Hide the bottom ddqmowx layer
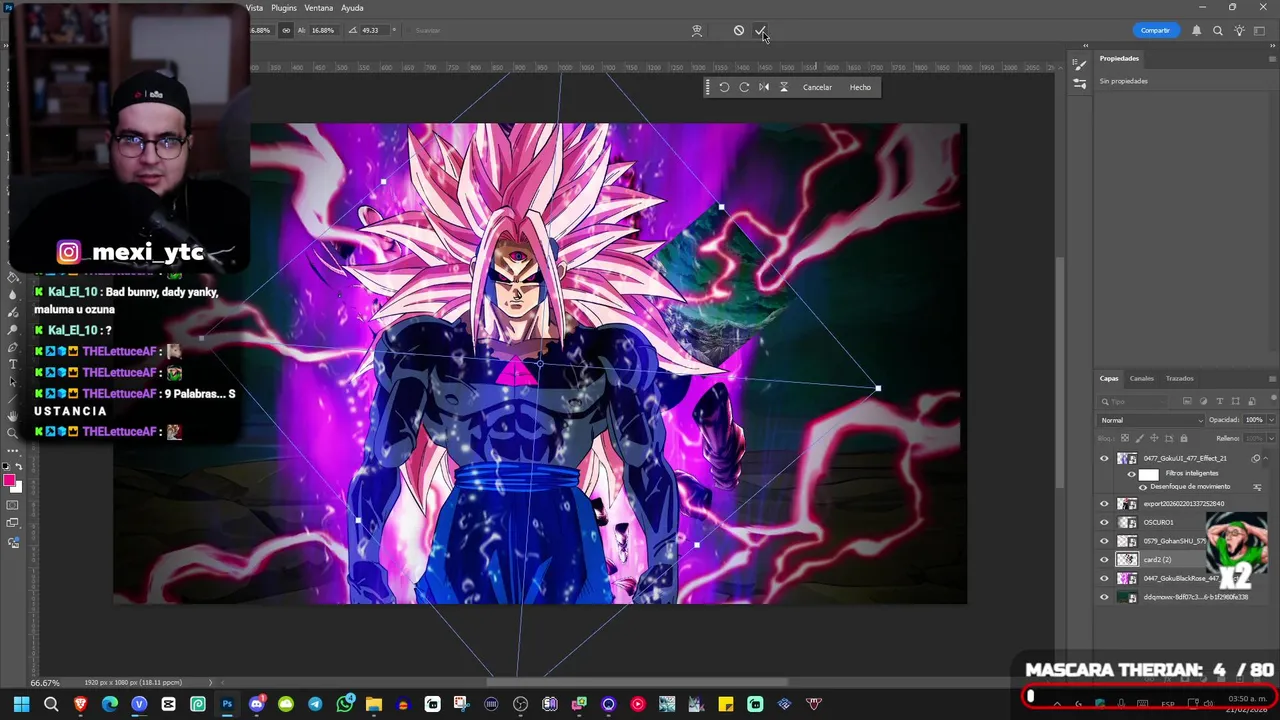Viewport: 1280px width, 720px height. click(x=1104, y=597)
